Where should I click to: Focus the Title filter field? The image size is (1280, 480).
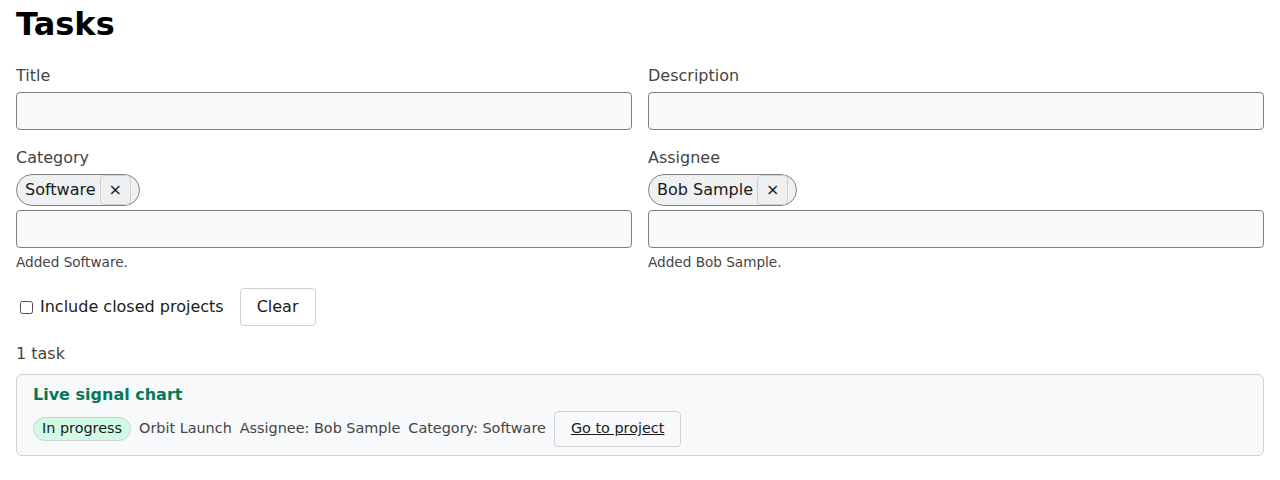tap(324, 111)
